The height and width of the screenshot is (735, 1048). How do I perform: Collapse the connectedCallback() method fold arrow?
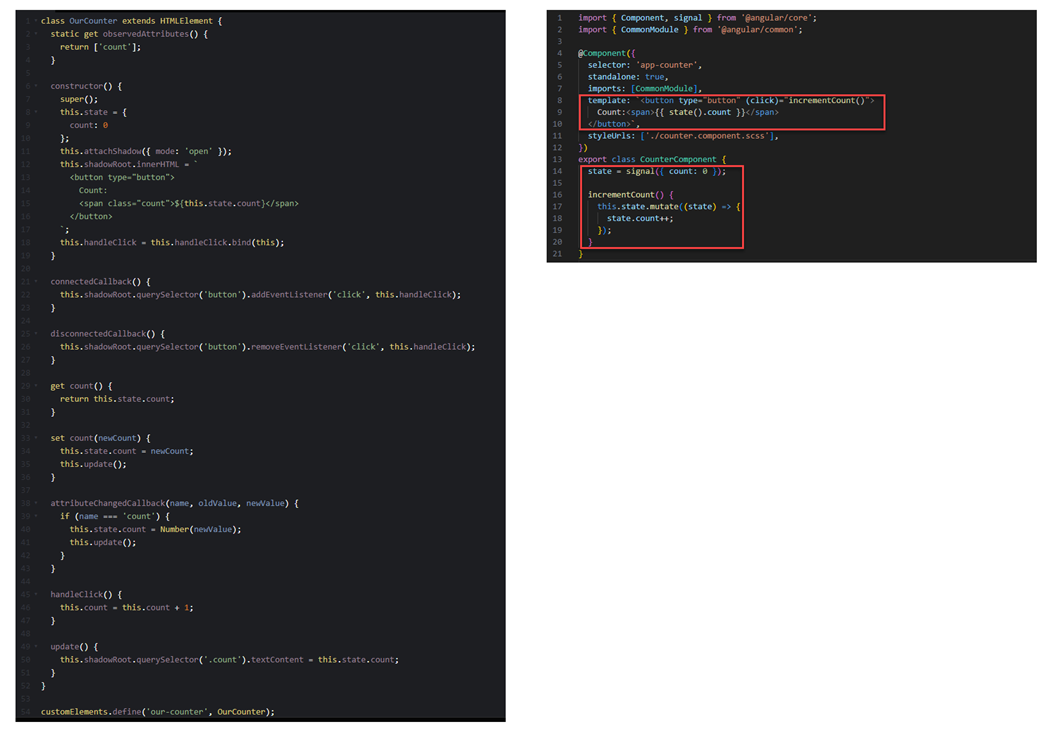(35, 282)
